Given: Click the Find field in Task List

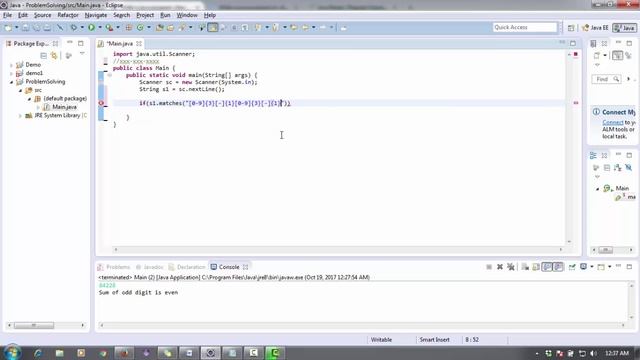Looking at the screenshot, I should 606,79.
